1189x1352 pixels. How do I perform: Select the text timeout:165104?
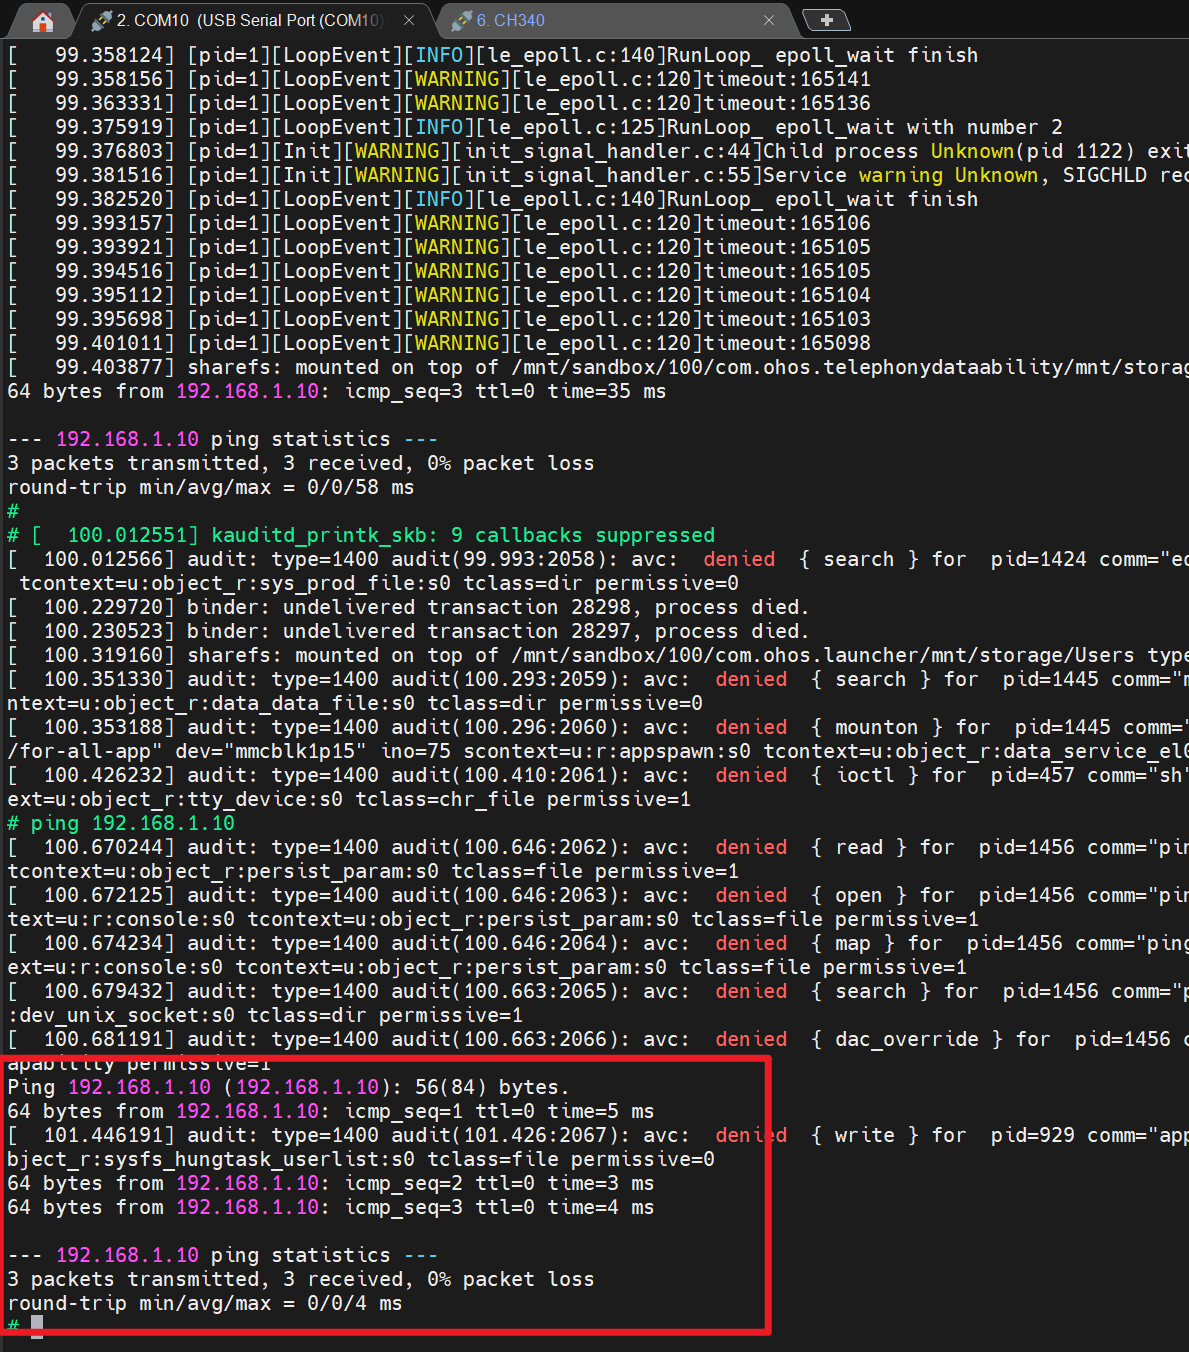point(787,295)
